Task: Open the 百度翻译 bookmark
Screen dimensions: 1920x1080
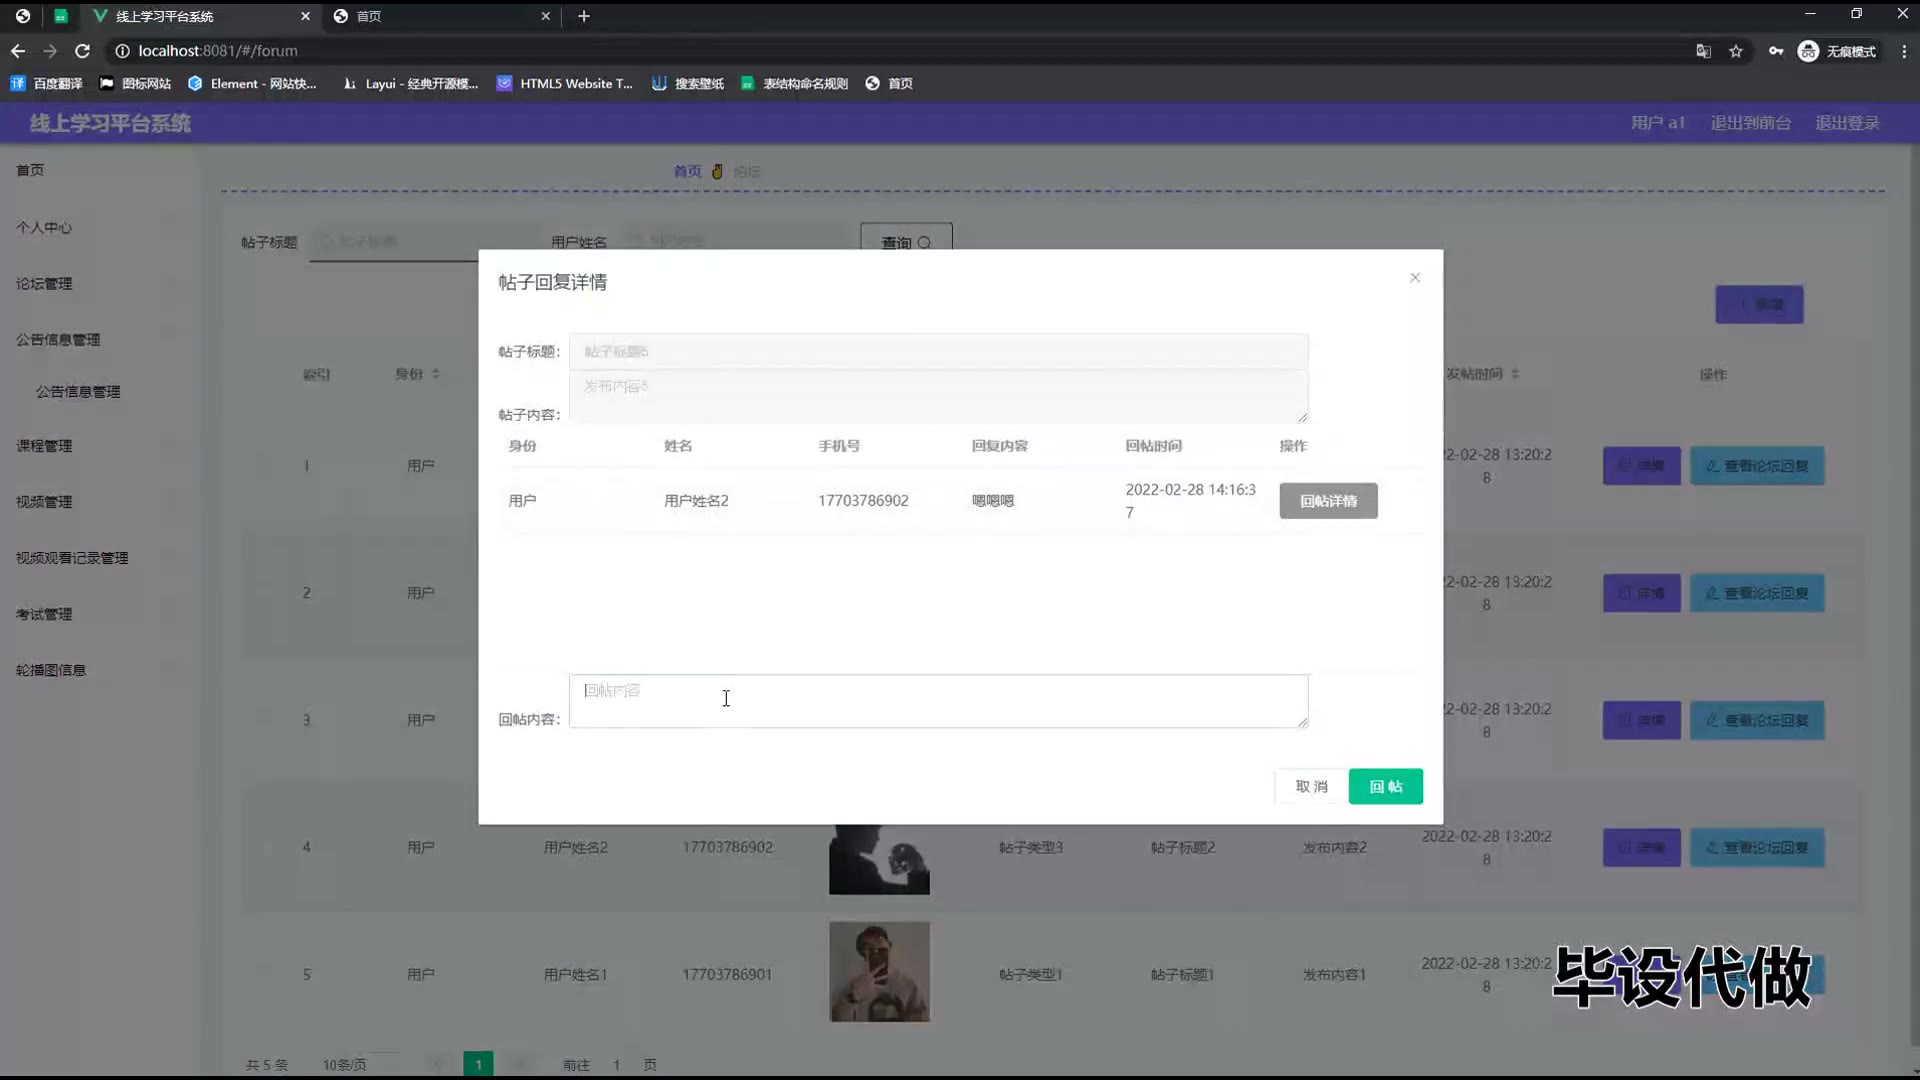Action: click(47, 84)
